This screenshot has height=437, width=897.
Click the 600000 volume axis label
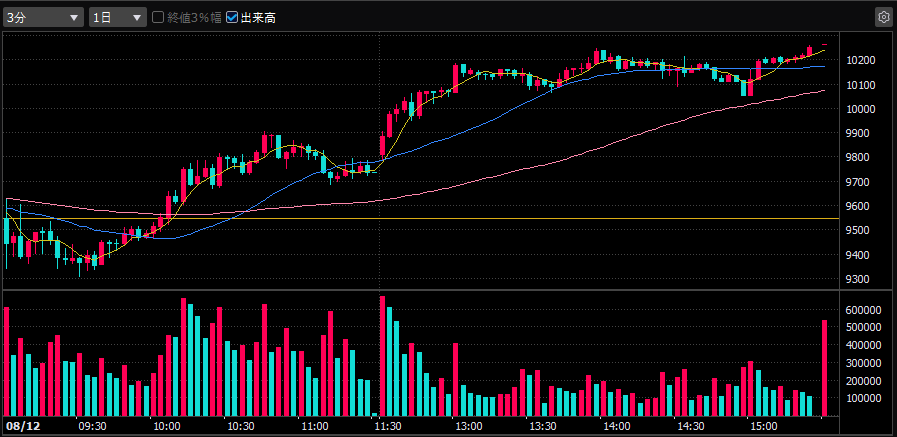863,310
